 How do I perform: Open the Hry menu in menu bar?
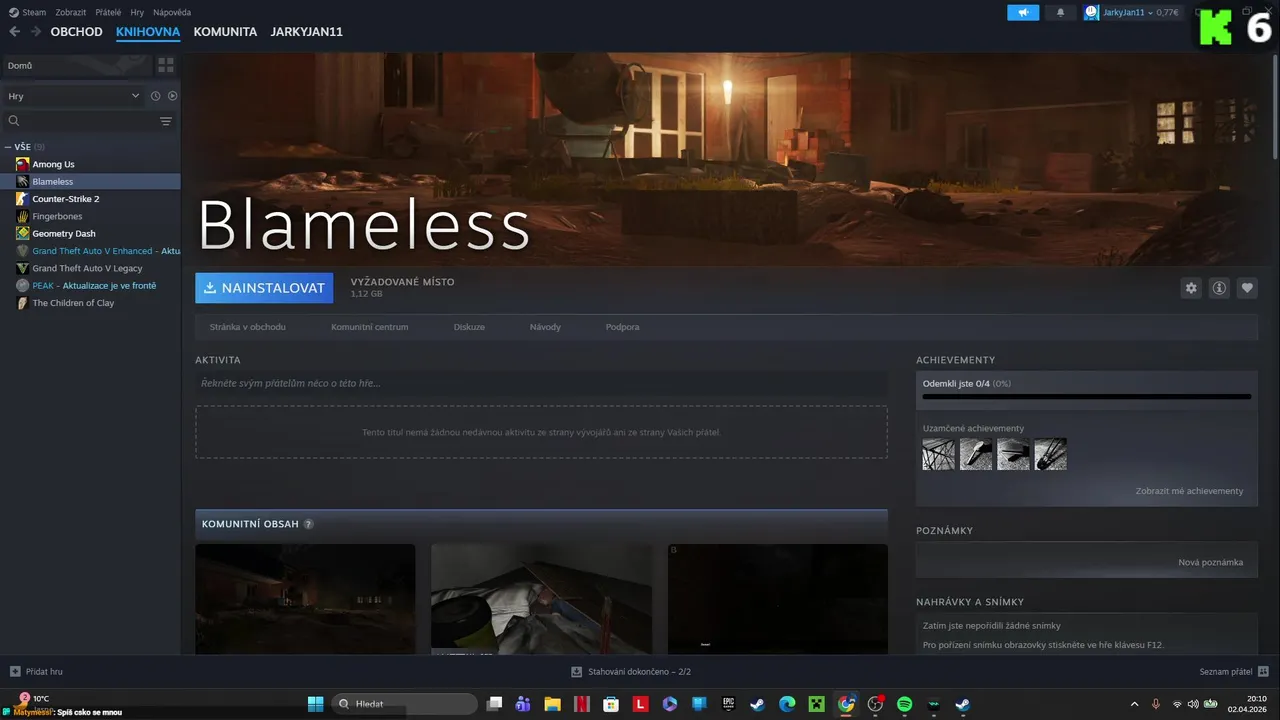(137, 13)
